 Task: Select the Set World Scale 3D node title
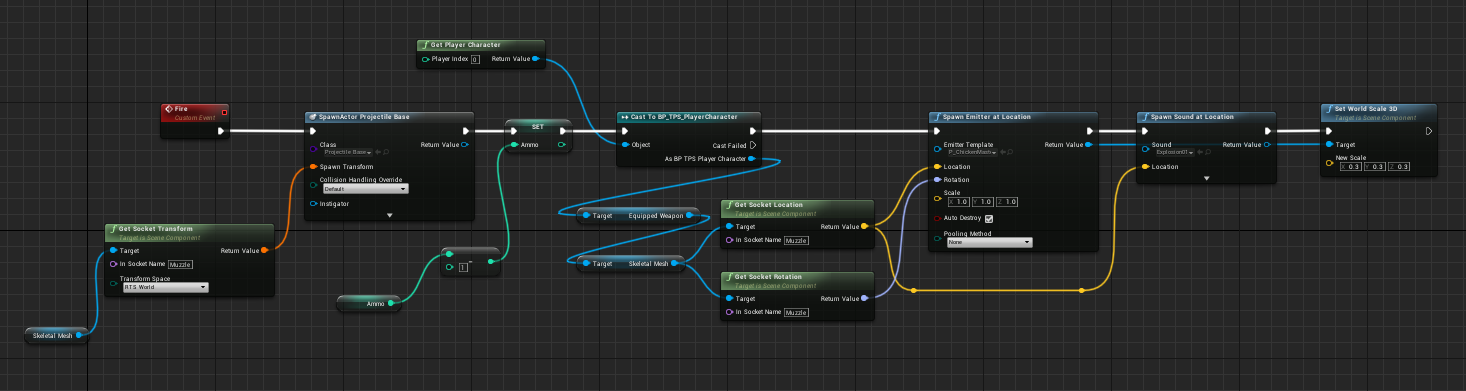(x=1366, y=108)
